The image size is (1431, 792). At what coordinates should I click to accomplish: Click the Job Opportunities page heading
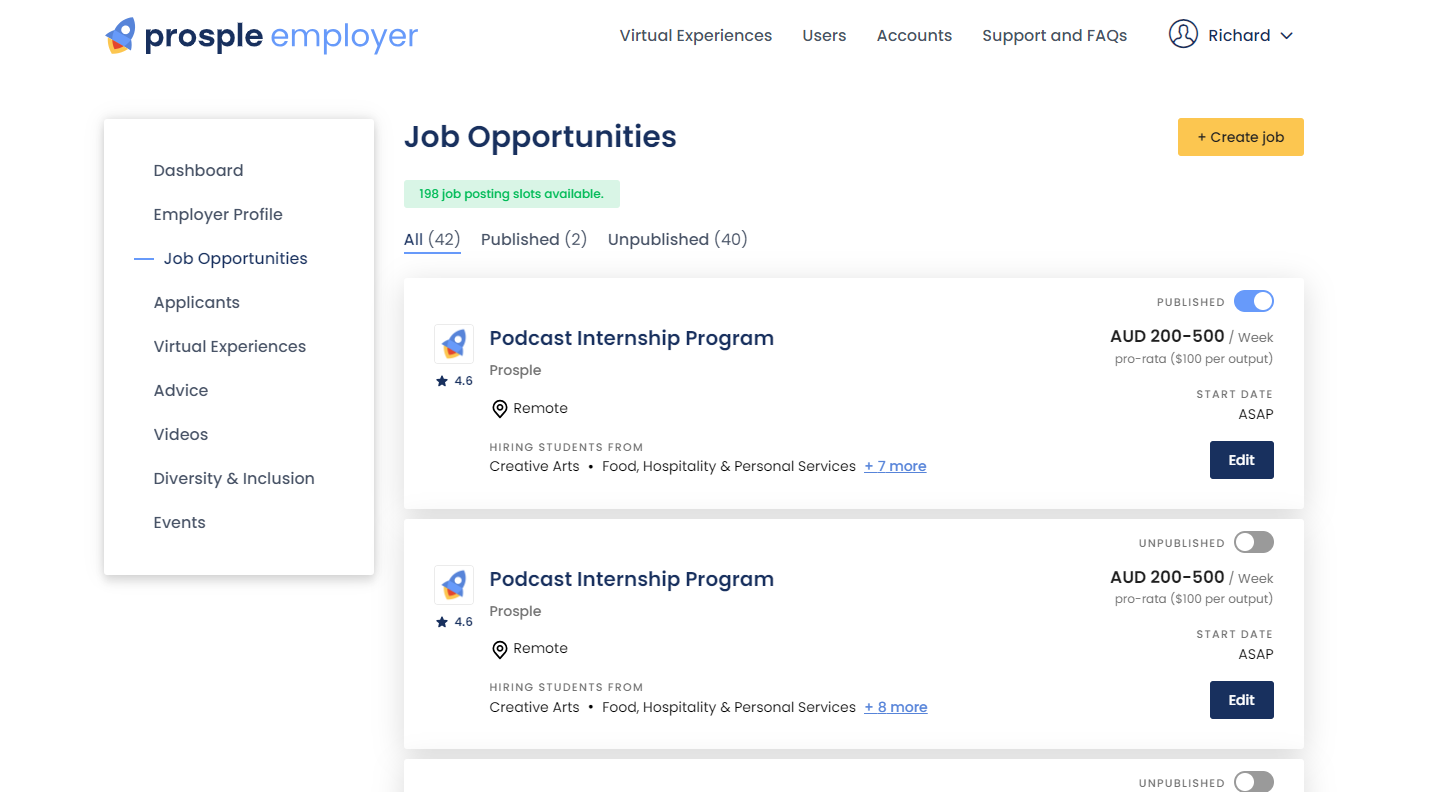(540, 137)
